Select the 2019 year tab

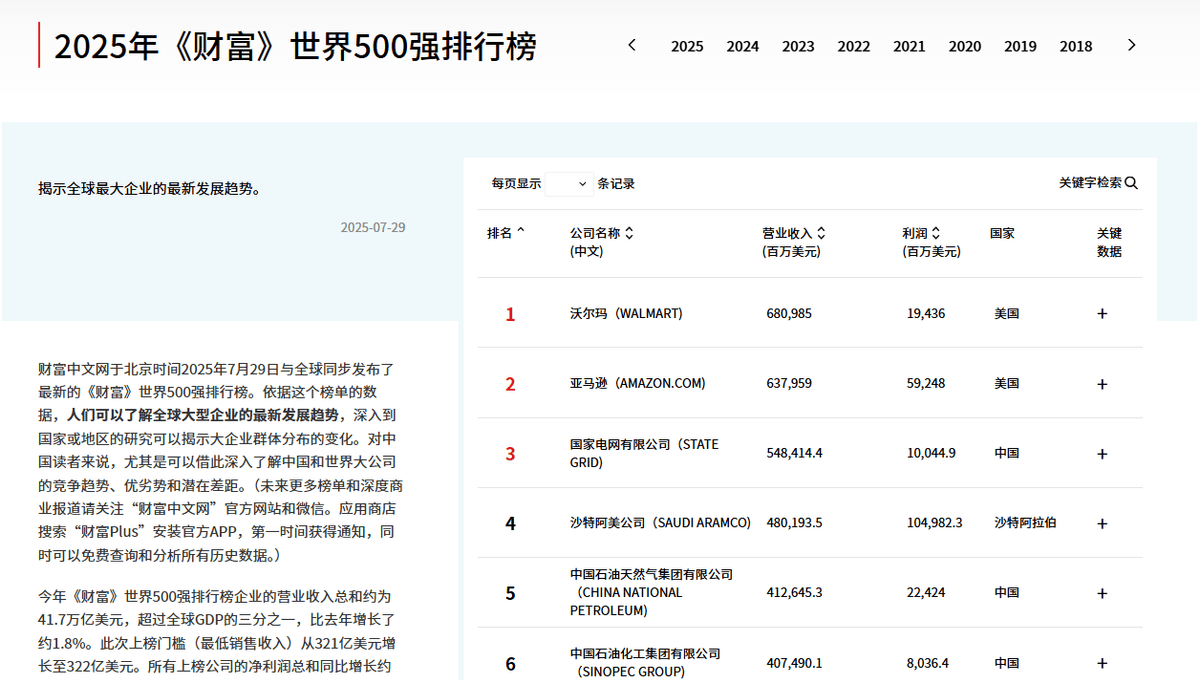coord(1020,46)
